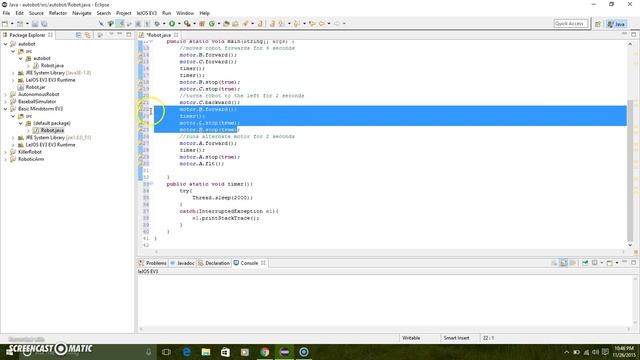This screenshot has height=360, width=640.
Task: Click the Debug bug icon in toolbar
Action: pyautogui.click(x=157, y=24)
